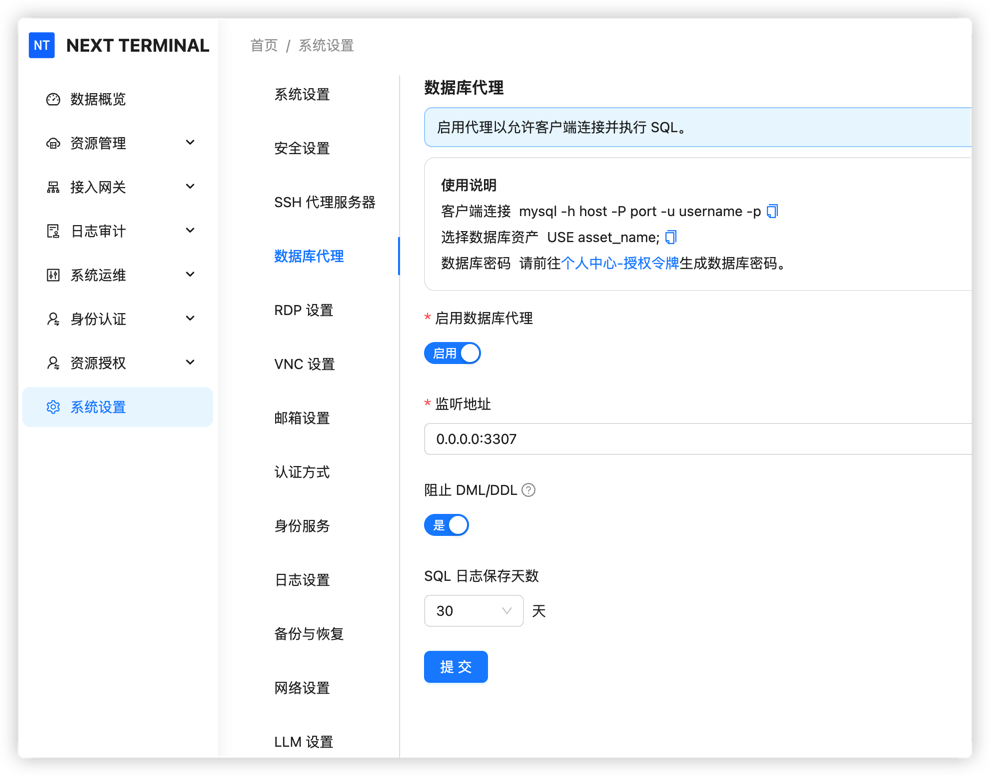Open the SQL 日志保存天数 dropdown
Image resolution: width=990 pixels, height=776 pixels.
473,611
